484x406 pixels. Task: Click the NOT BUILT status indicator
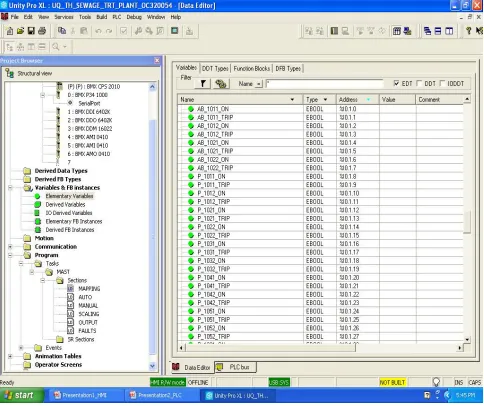pyautogui.click(x=392, y=382)
